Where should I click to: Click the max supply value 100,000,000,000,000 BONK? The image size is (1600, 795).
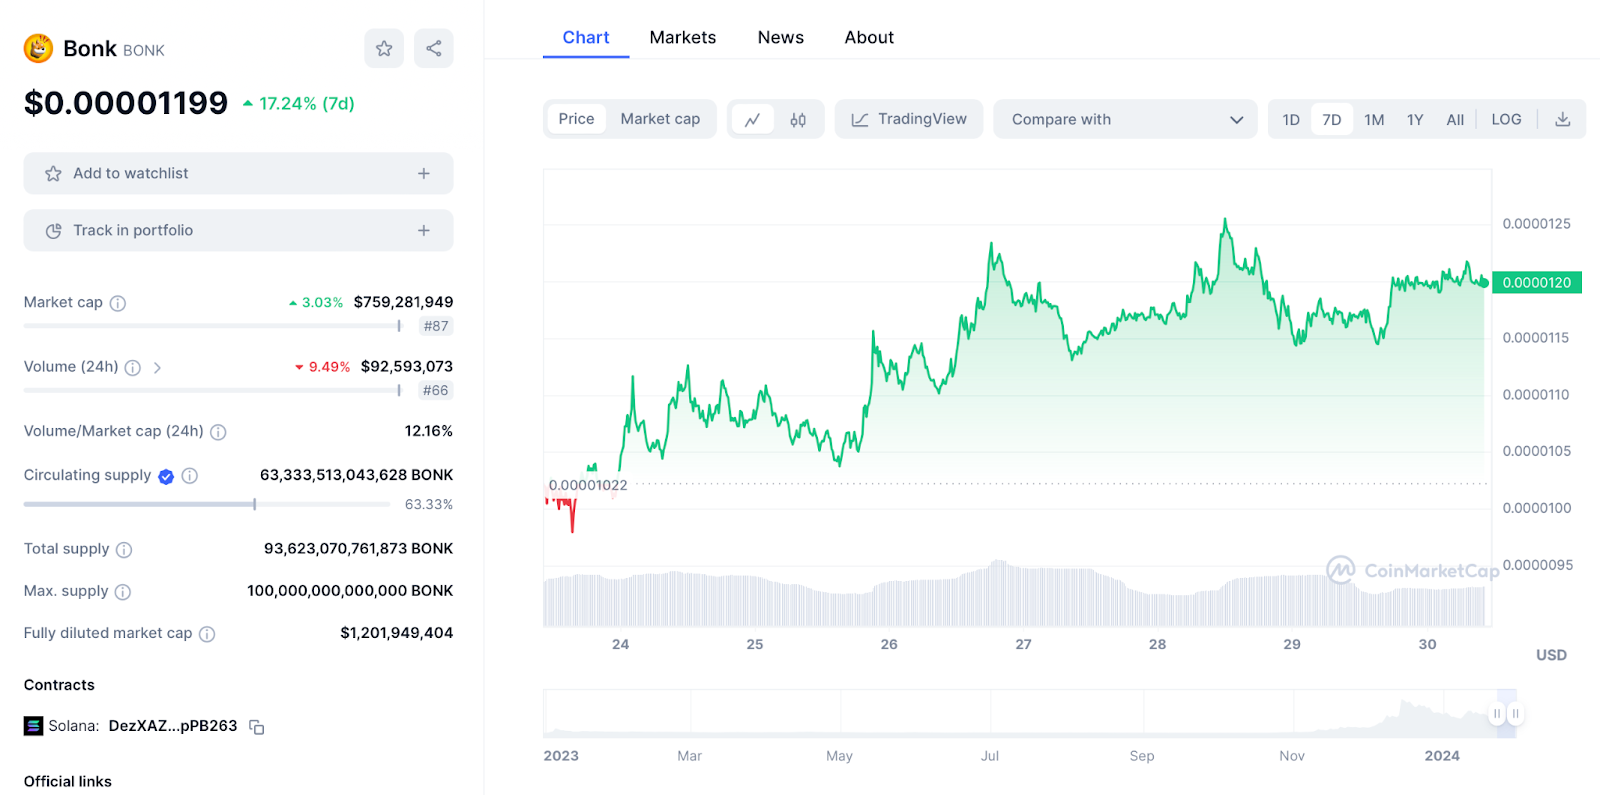[x=350, y=591]
